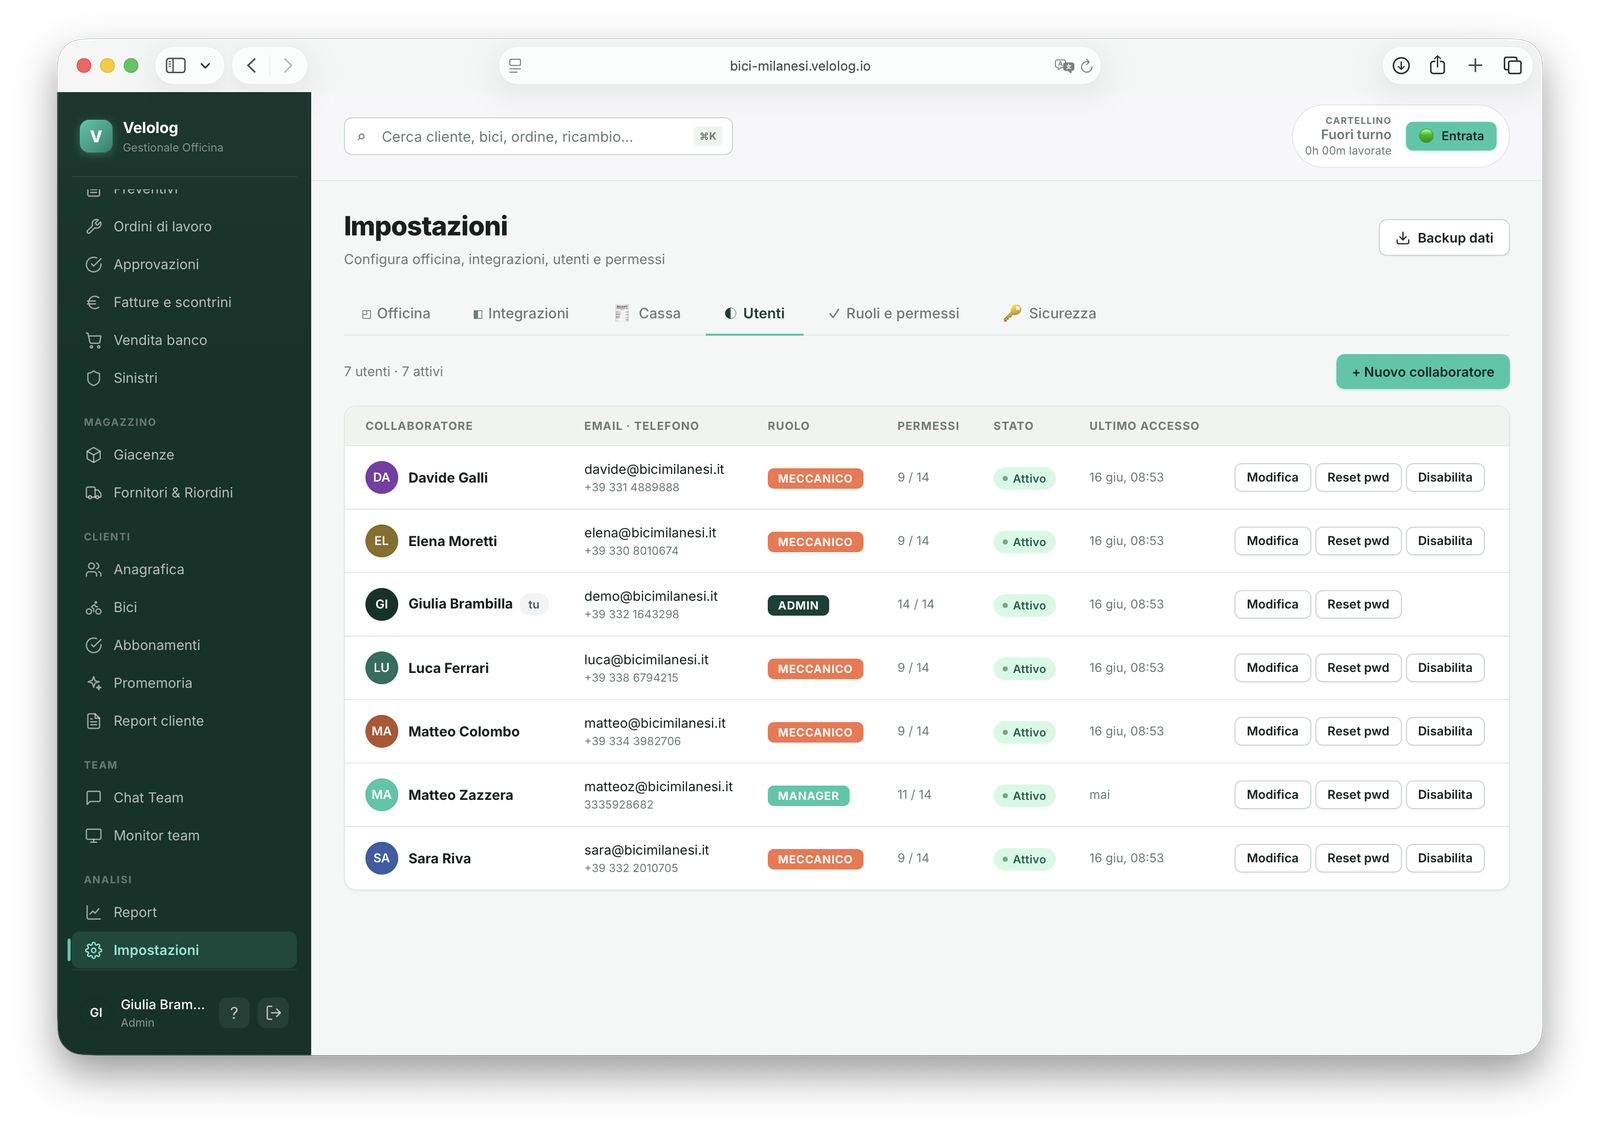
Task: Open Approvazioni check-circle icon
Action: pos(94,264)
